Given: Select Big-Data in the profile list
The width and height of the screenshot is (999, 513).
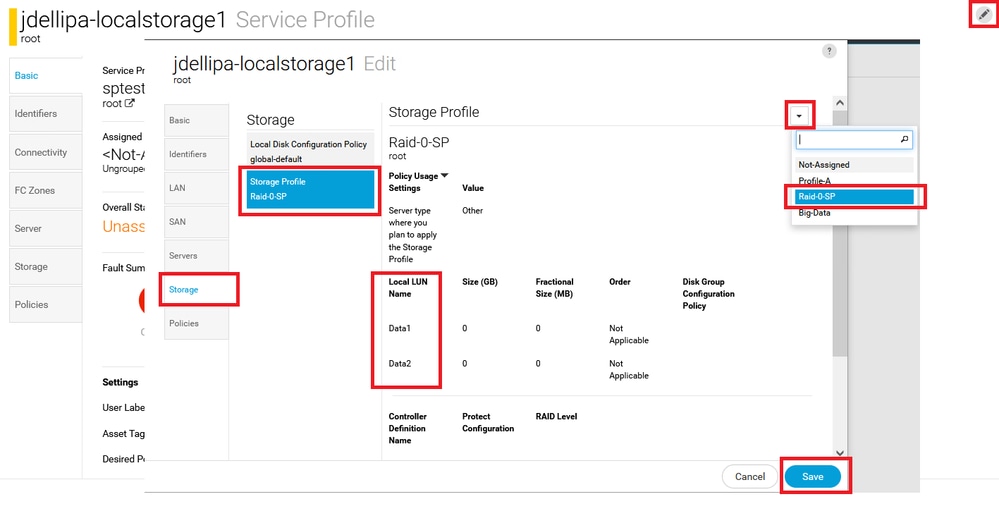Looking at the screenshot, I should pos(854,213).
